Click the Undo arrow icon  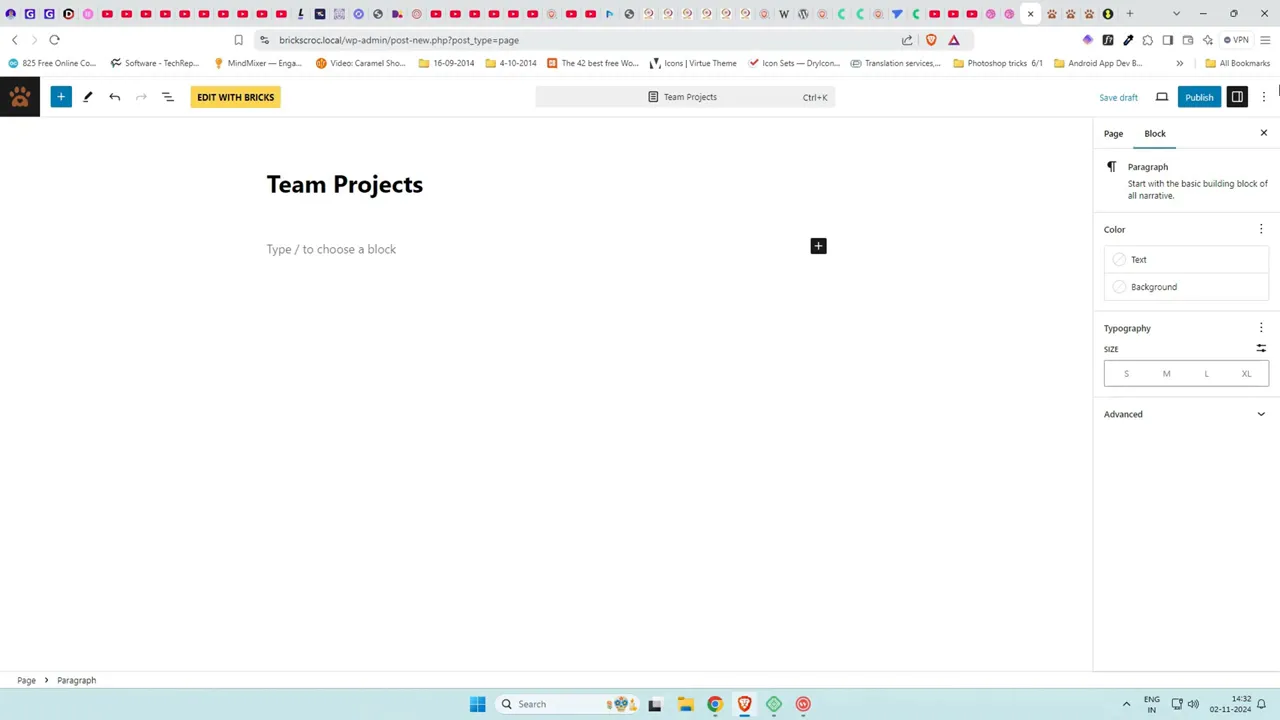115,97
